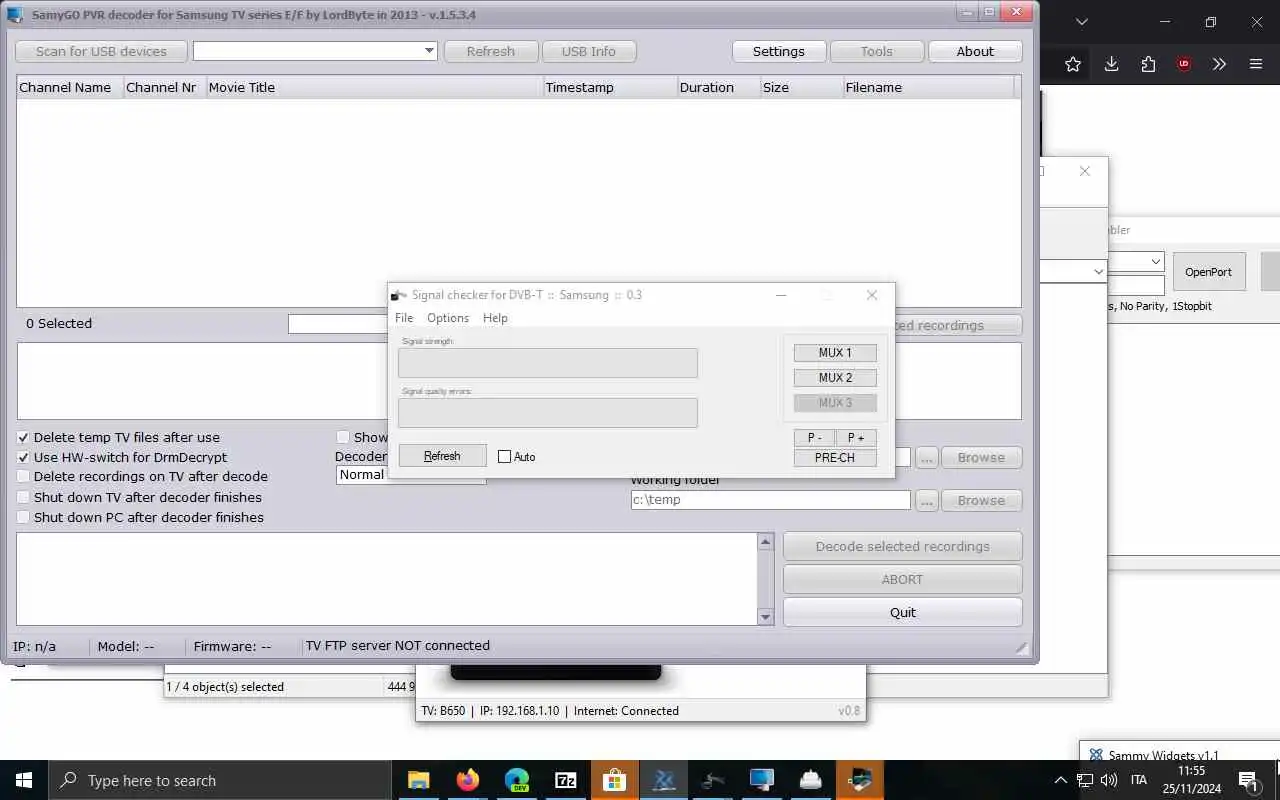The height and width of the screenshot is (800, 1280).
Task: Open the File menu in Signal checker
Action: [404, 318]
